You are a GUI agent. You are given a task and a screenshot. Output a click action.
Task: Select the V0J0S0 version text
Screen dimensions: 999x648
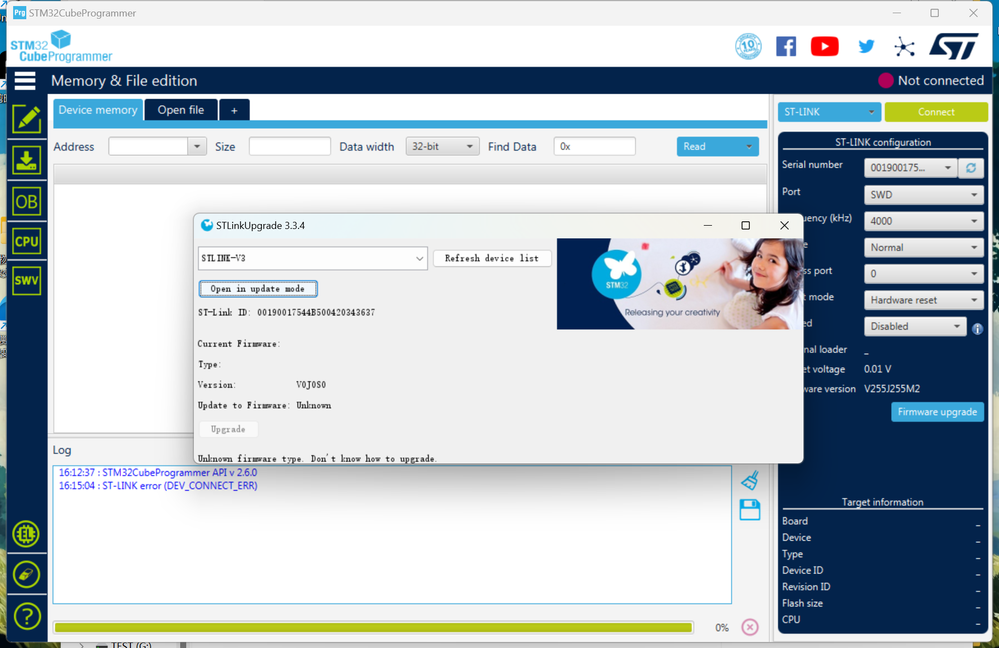311,385
